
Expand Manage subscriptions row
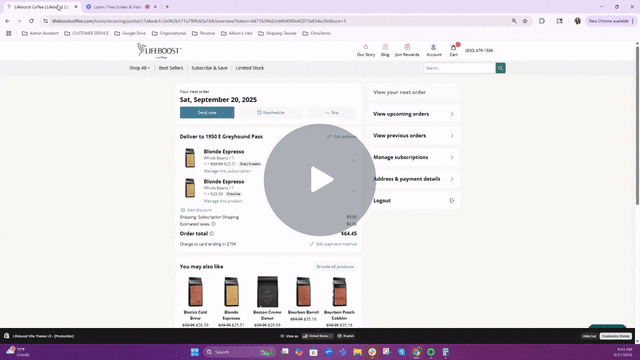point(413,157)
